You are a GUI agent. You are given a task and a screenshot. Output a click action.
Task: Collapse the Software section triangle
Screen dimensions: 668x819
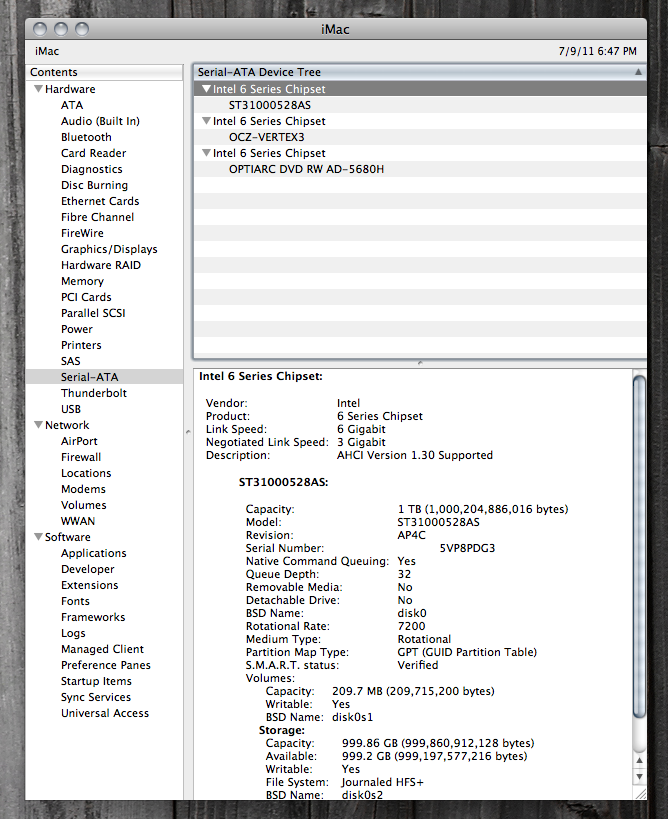38,536
